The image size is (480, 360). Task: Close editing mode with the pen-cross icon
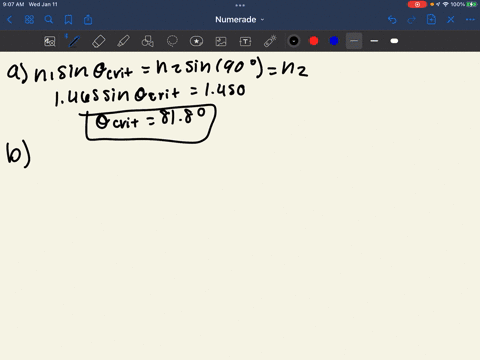451,20
